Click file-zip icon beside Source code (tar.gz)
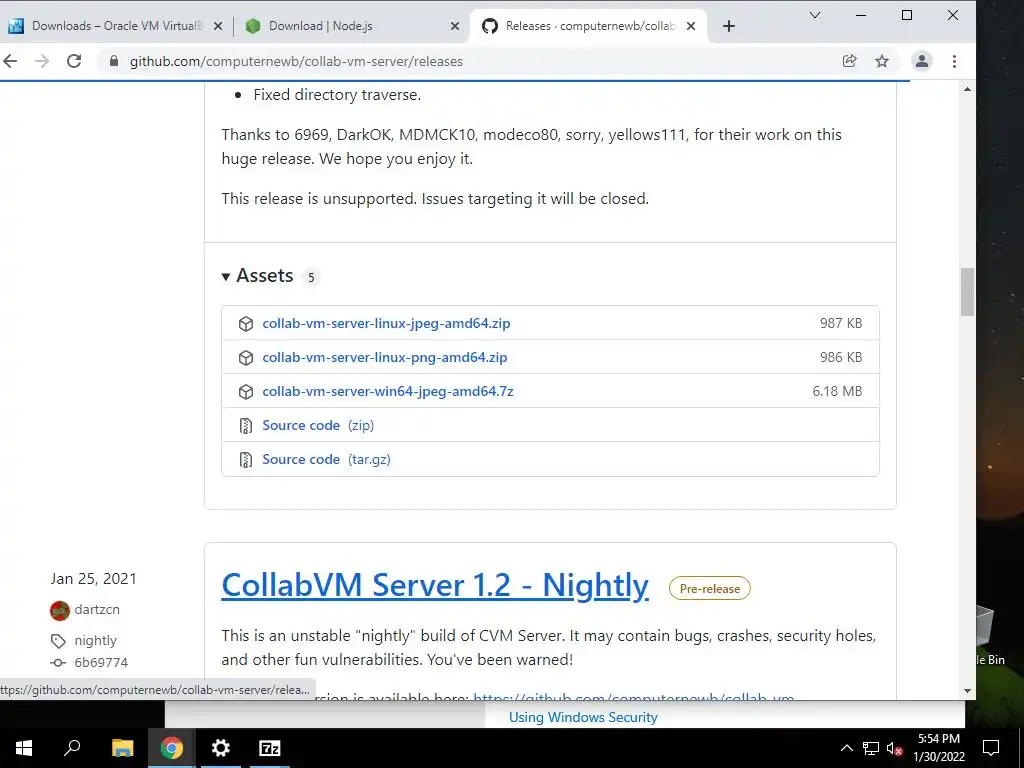Viewport: 1024px width, 768px height. (246, 460)
